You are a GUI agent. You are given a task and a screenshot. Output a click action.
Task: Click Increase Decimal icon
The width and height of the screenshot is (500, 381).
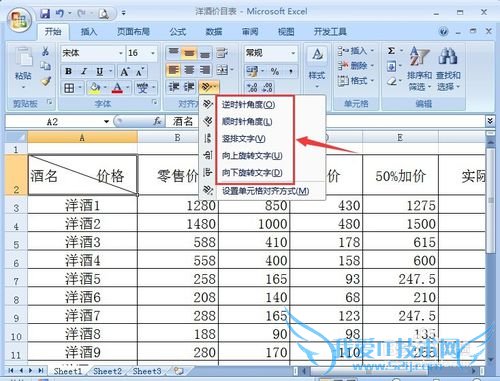click(252, 87)
